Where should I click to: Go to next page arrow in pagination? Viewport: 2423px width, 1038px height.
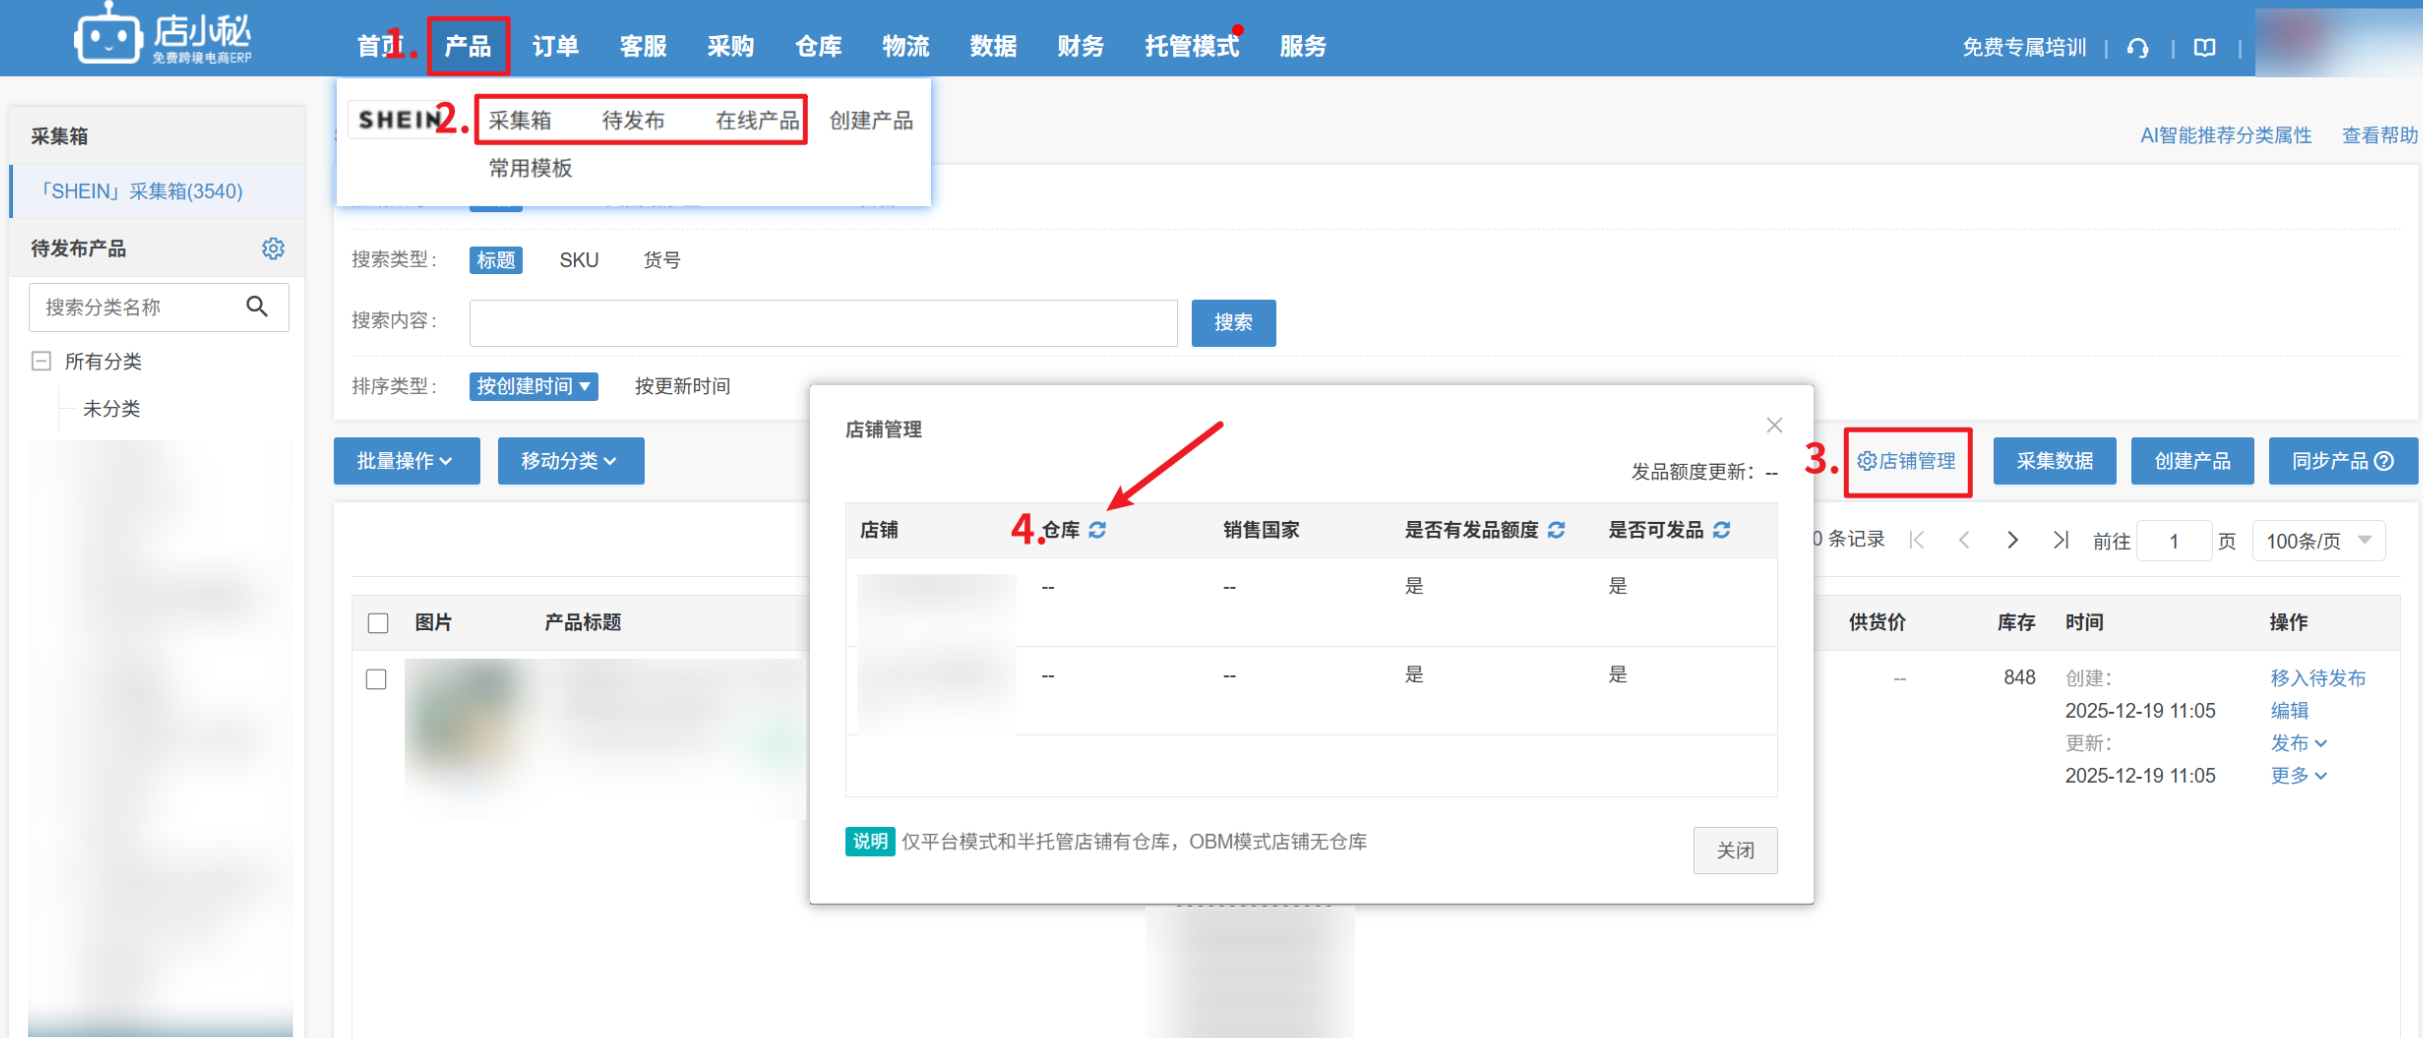(2012, 541)
